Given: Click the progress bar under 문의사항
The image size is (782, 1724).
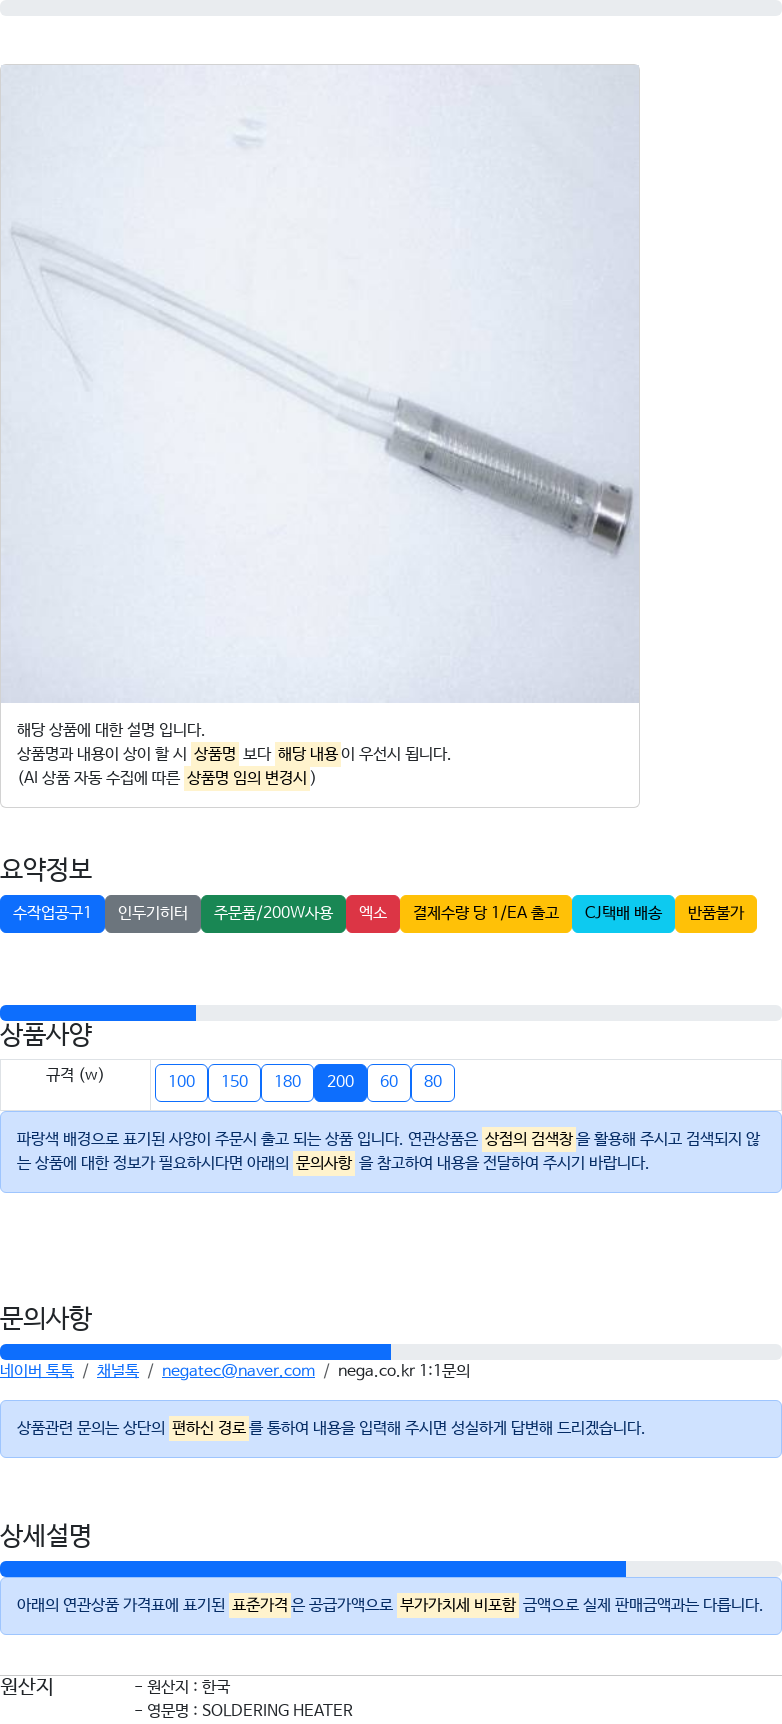Looking at the screenshot, I should click(x=391, y=1352).
